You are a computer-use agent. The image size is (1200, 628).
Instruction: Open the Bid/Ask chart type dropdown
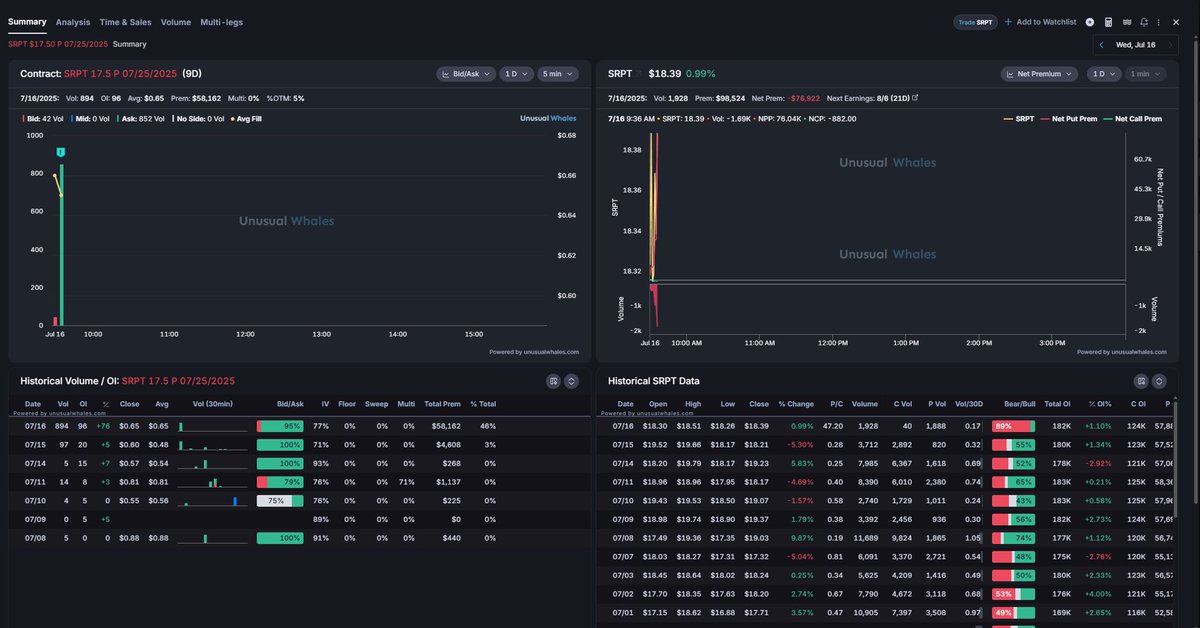(465, 74)
